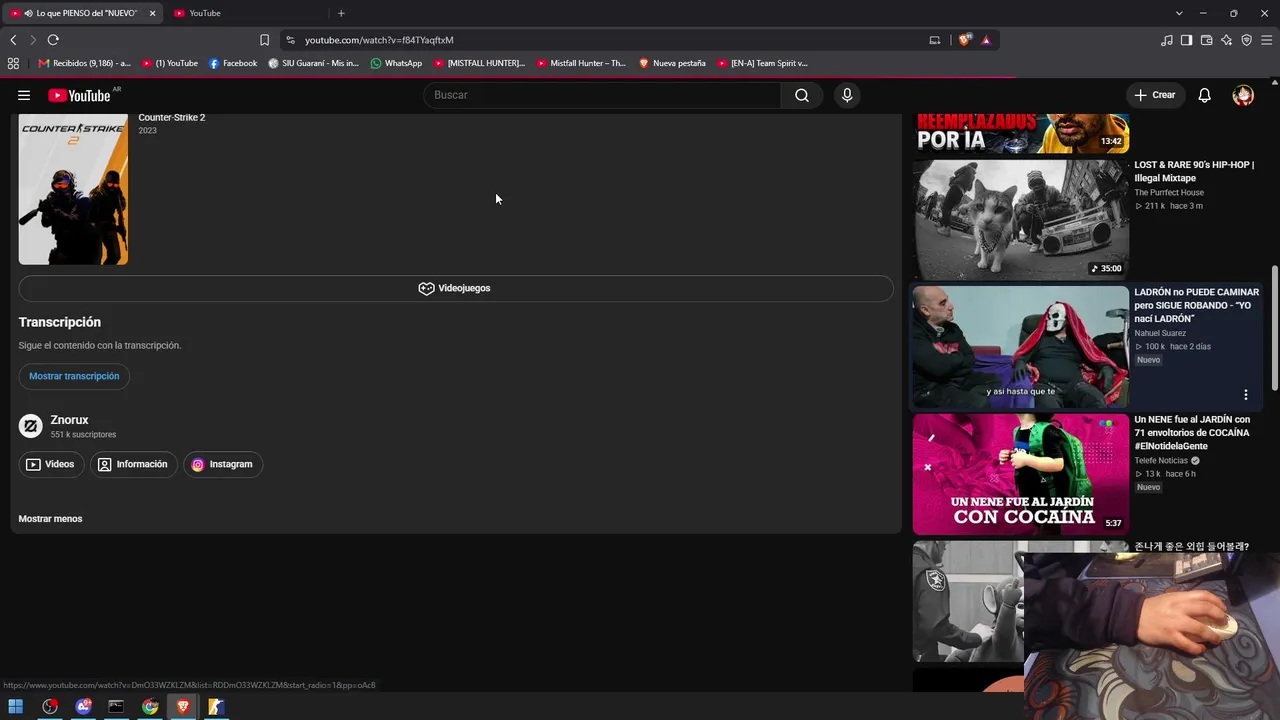The width and height of the screenshot is (1280, 720).
Task: Toggle the browser sidebar panel
Action: pyautogui.click(x=1186, y=40)
